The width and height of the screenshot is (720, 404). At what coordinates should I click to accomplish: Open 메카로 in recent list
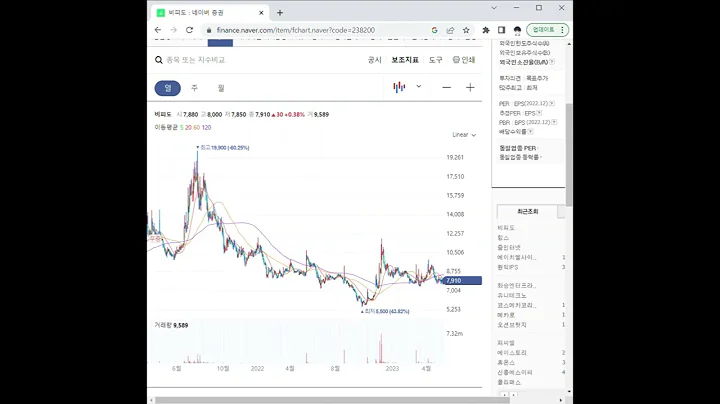(506, 315)
